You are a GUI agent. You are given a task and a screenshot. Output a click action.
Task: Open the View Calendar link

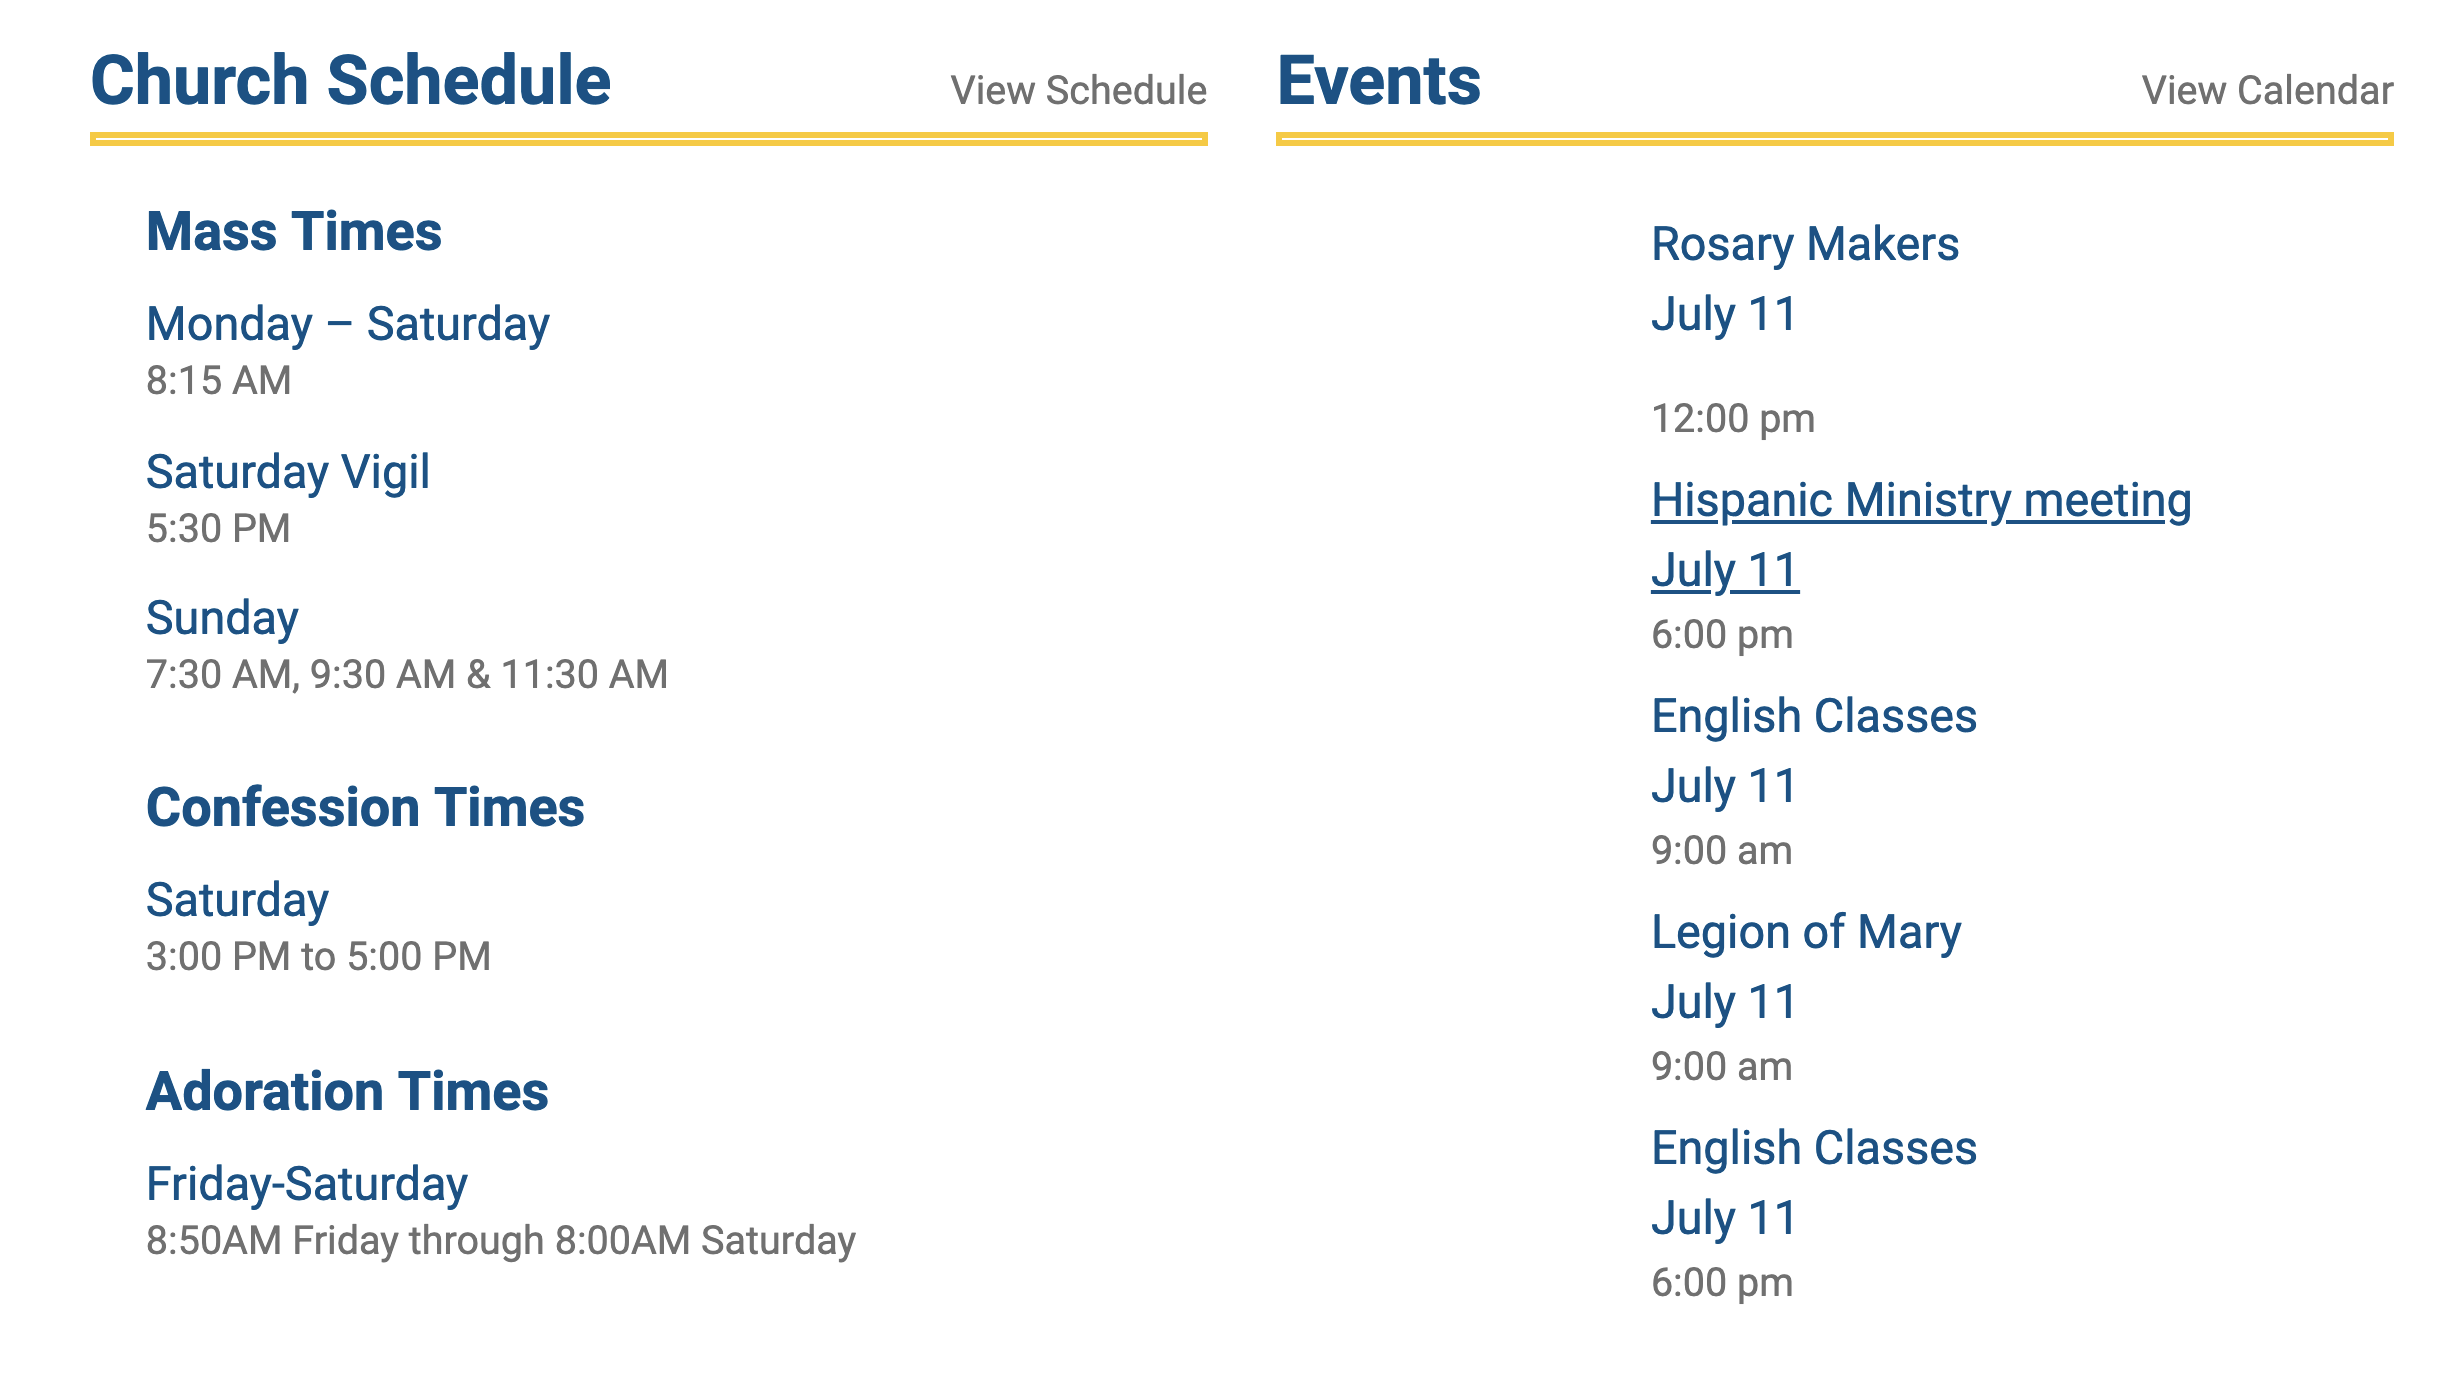pos(2267,91)
